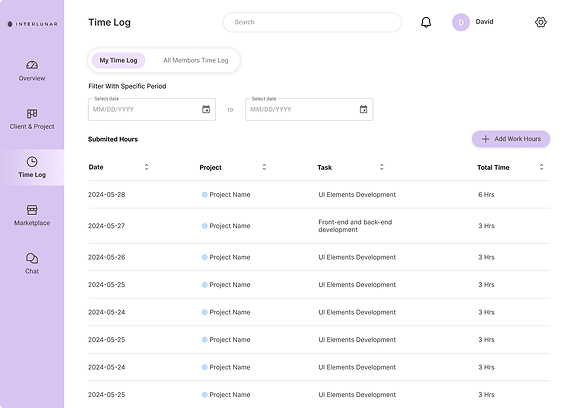Open the settings gear icon

(x=541, y=22)
